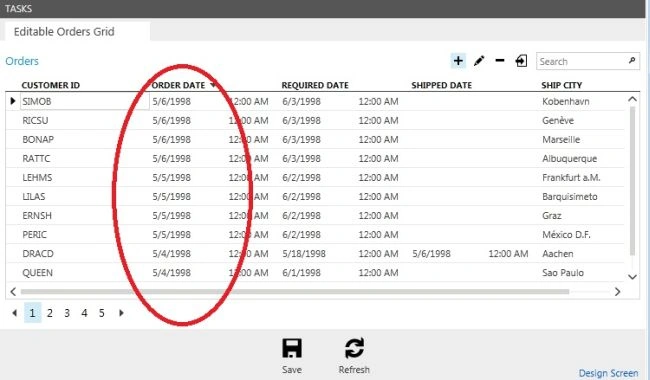Sort by the Ship City column header
The image size is (650, 380).
coord(562,85)
